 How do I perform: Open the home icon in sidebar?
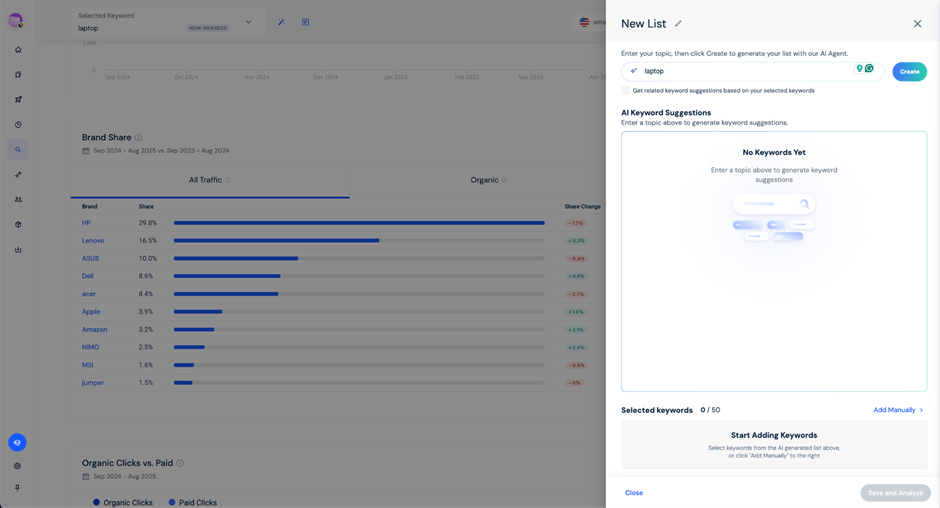tap(18, 50)
